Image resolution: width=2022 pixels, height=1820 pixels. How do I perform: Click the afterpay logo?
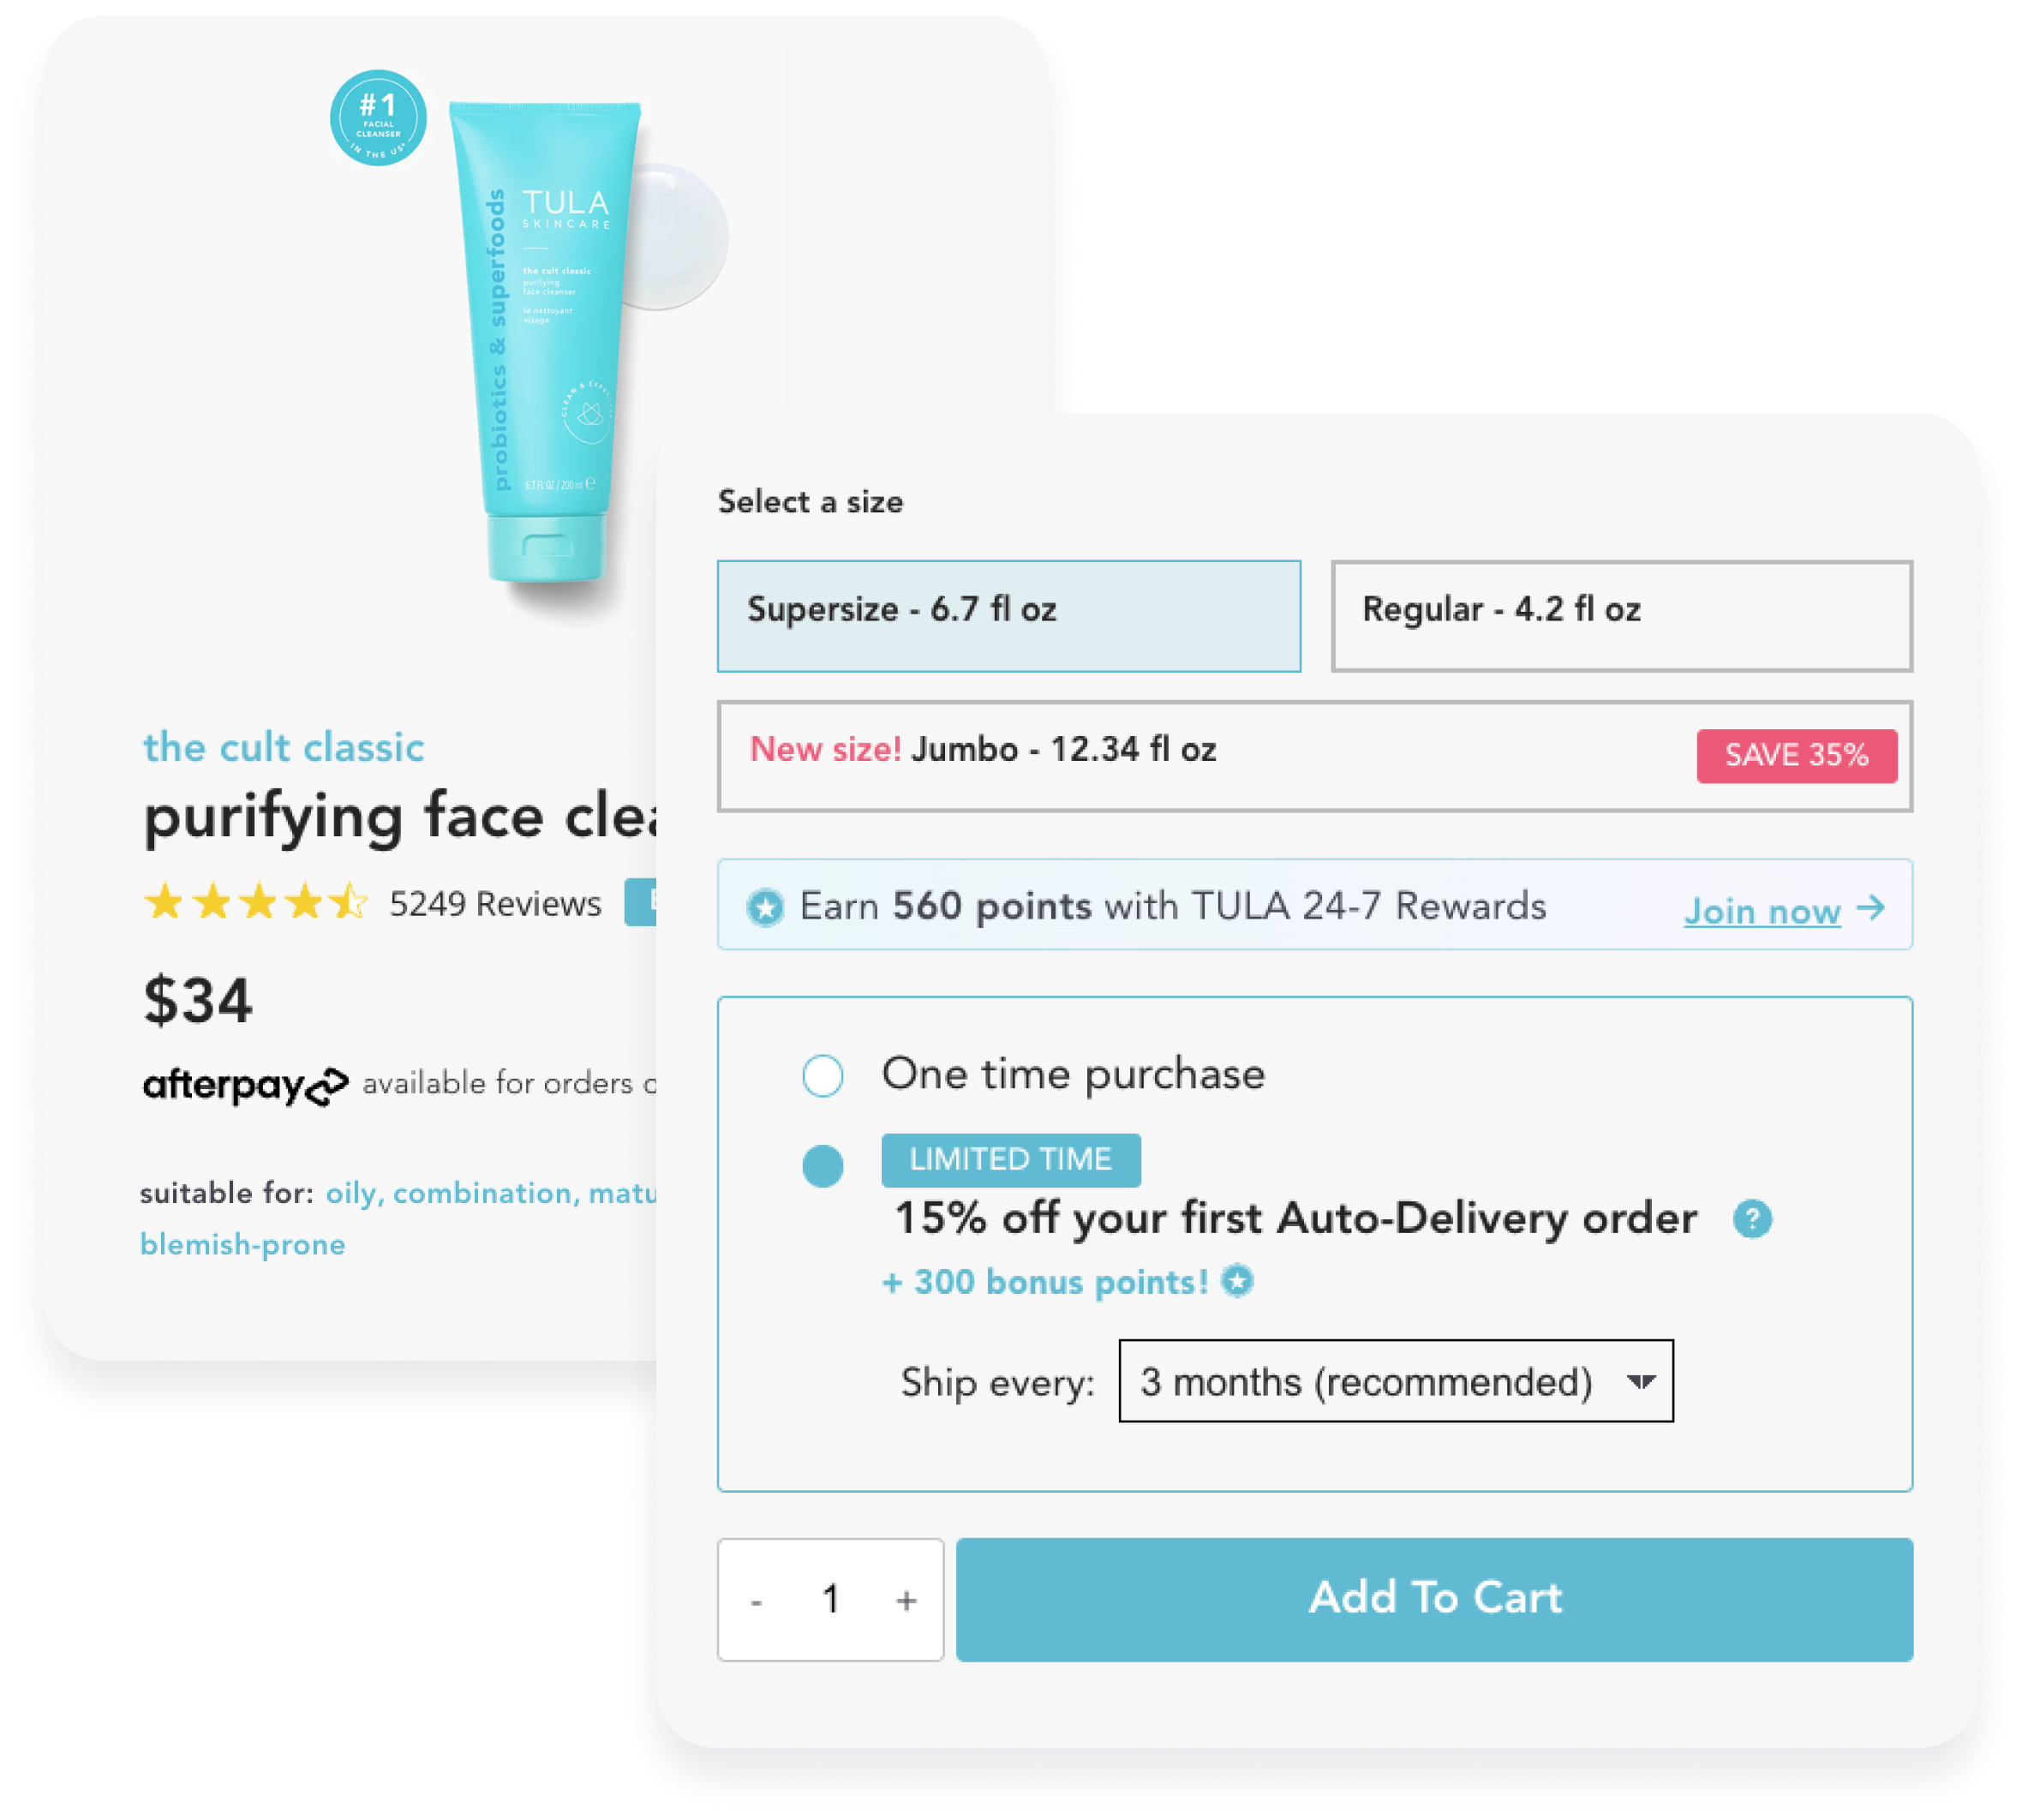tap(246, 1085)
